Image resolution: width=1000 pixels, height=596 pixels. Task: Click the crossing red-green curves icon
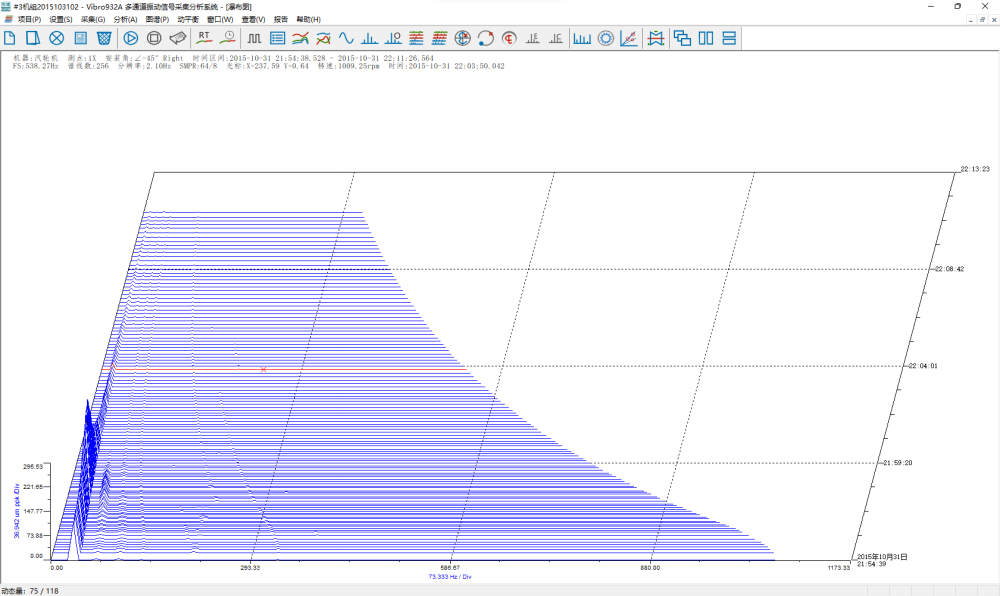click(323, 38)
